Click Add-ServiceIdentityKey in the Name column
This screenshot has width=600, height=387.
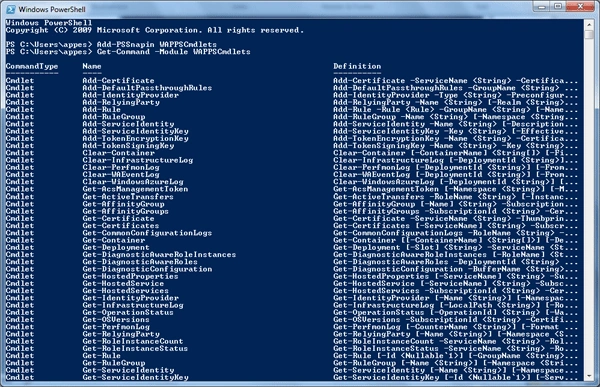pos(135,131)
